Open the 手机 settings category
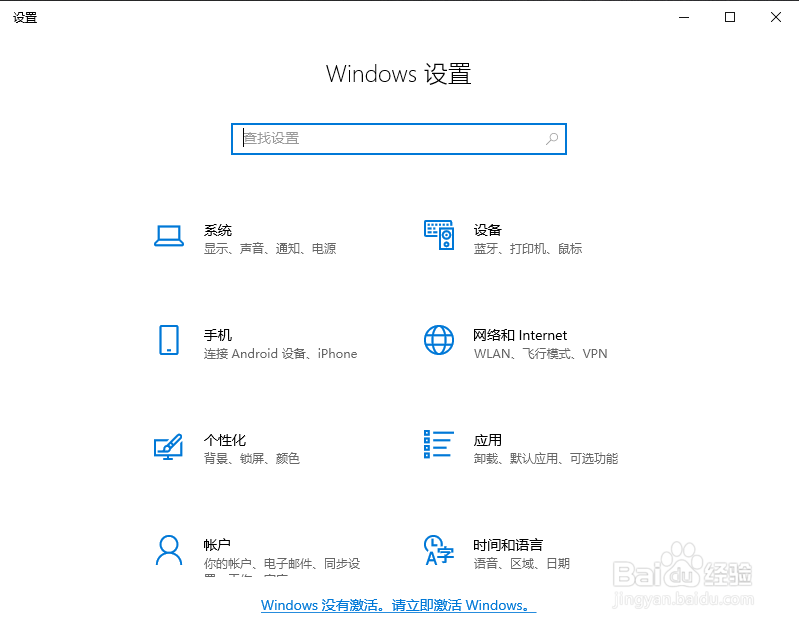Viewport: 799px width, 627px height. (218, 335)
